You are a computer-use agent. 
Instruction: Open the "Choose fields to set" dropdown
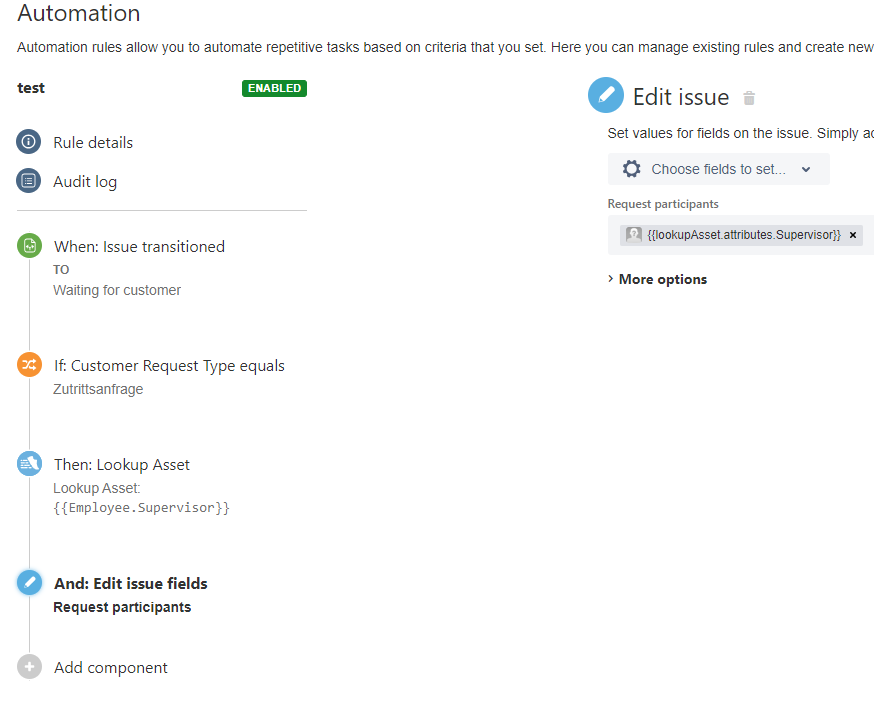coord(718,168)
